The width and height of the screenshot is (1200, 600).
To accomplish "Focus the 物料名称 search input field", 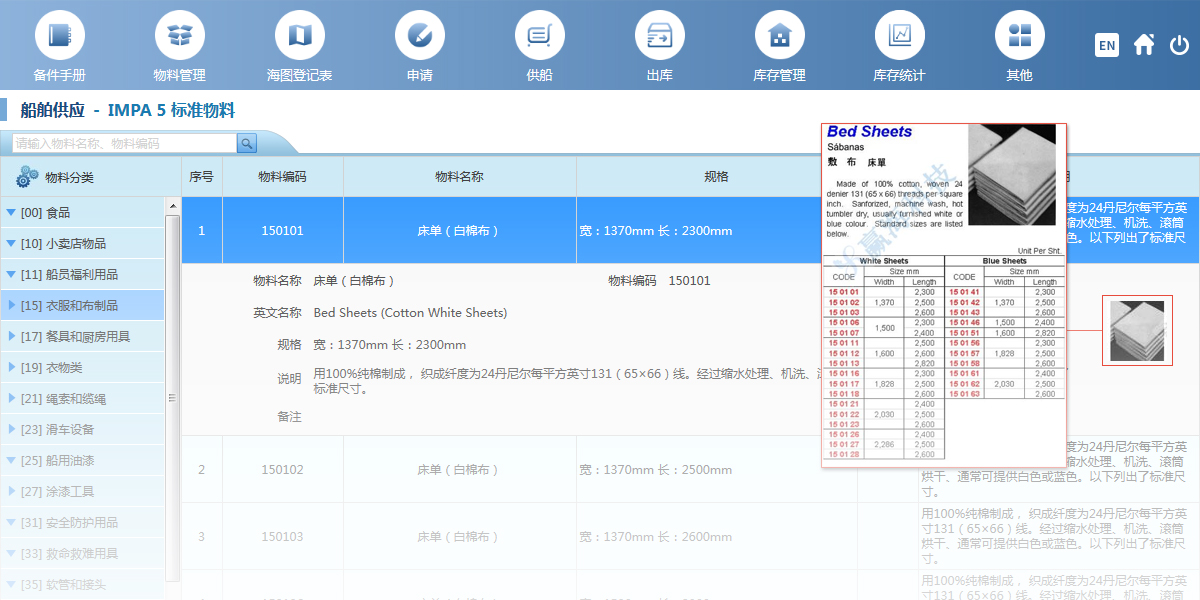I will [x=119, y=143].
